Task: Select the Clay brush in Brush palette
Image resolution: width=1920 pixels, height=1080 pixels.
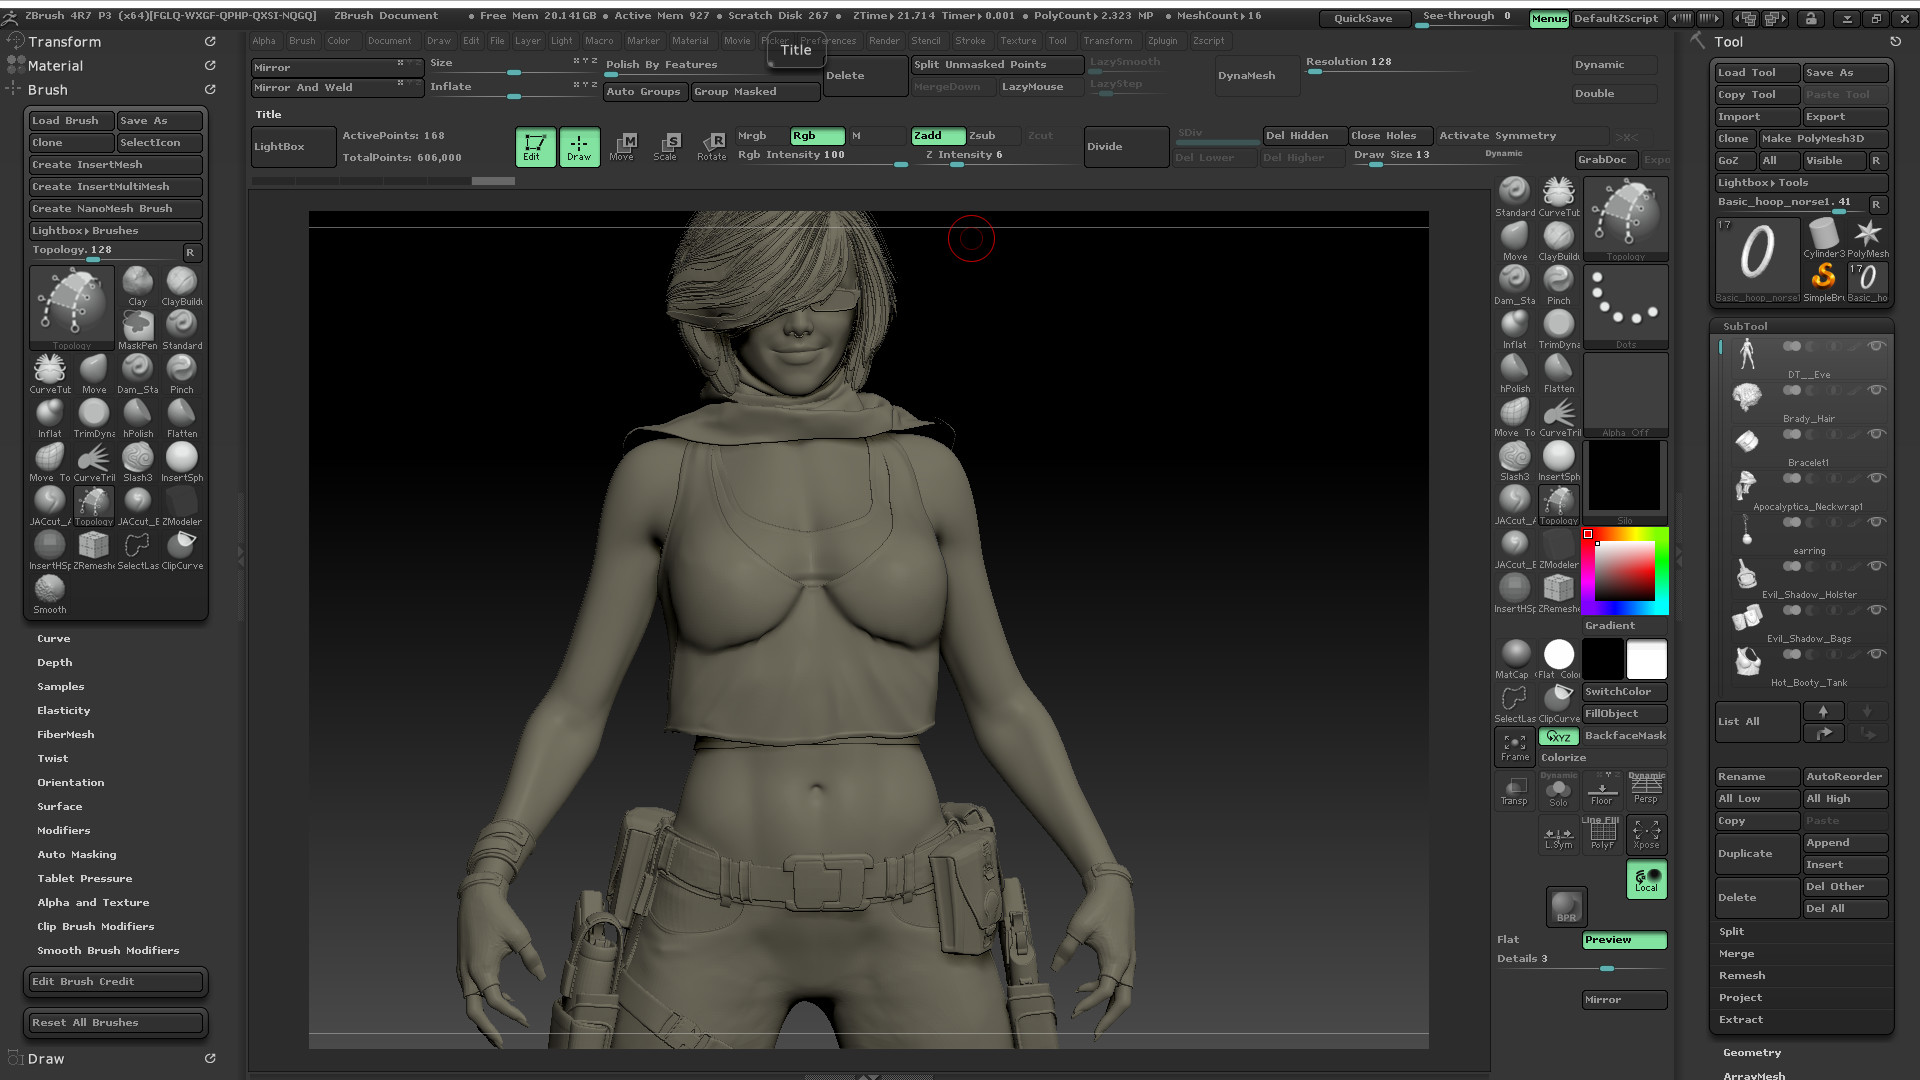Action: (138, 286)
